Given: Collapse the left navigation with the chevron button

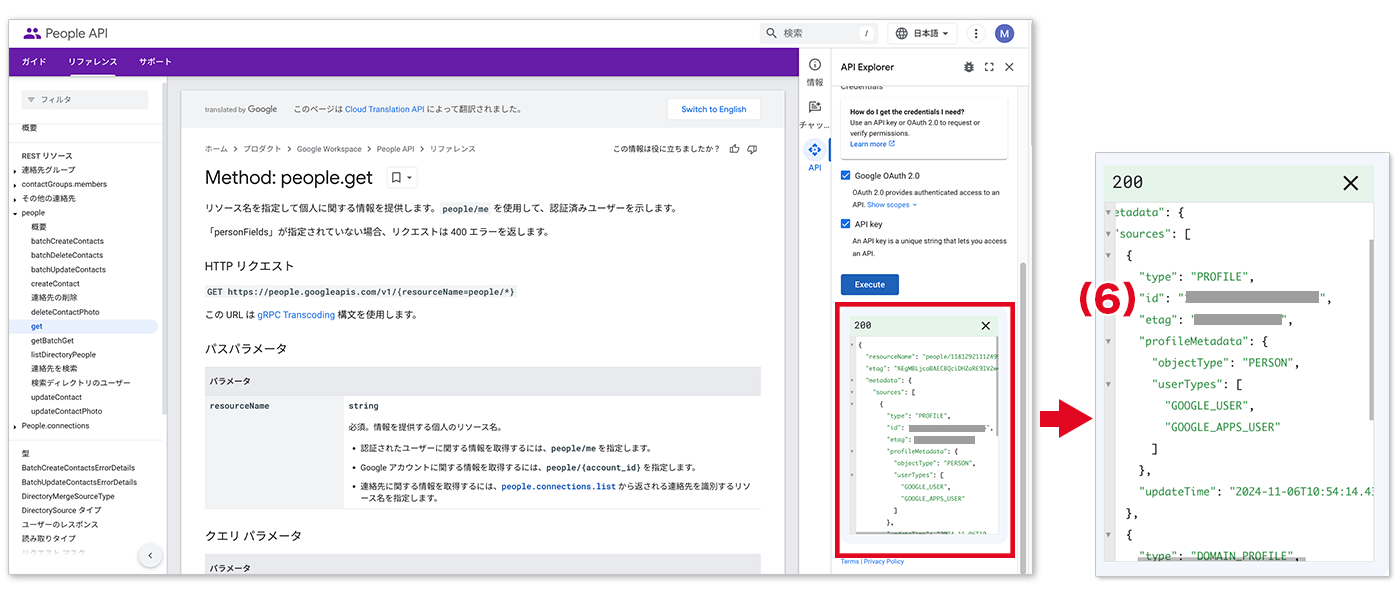Looking at the screenshot, I should [150, 556].
